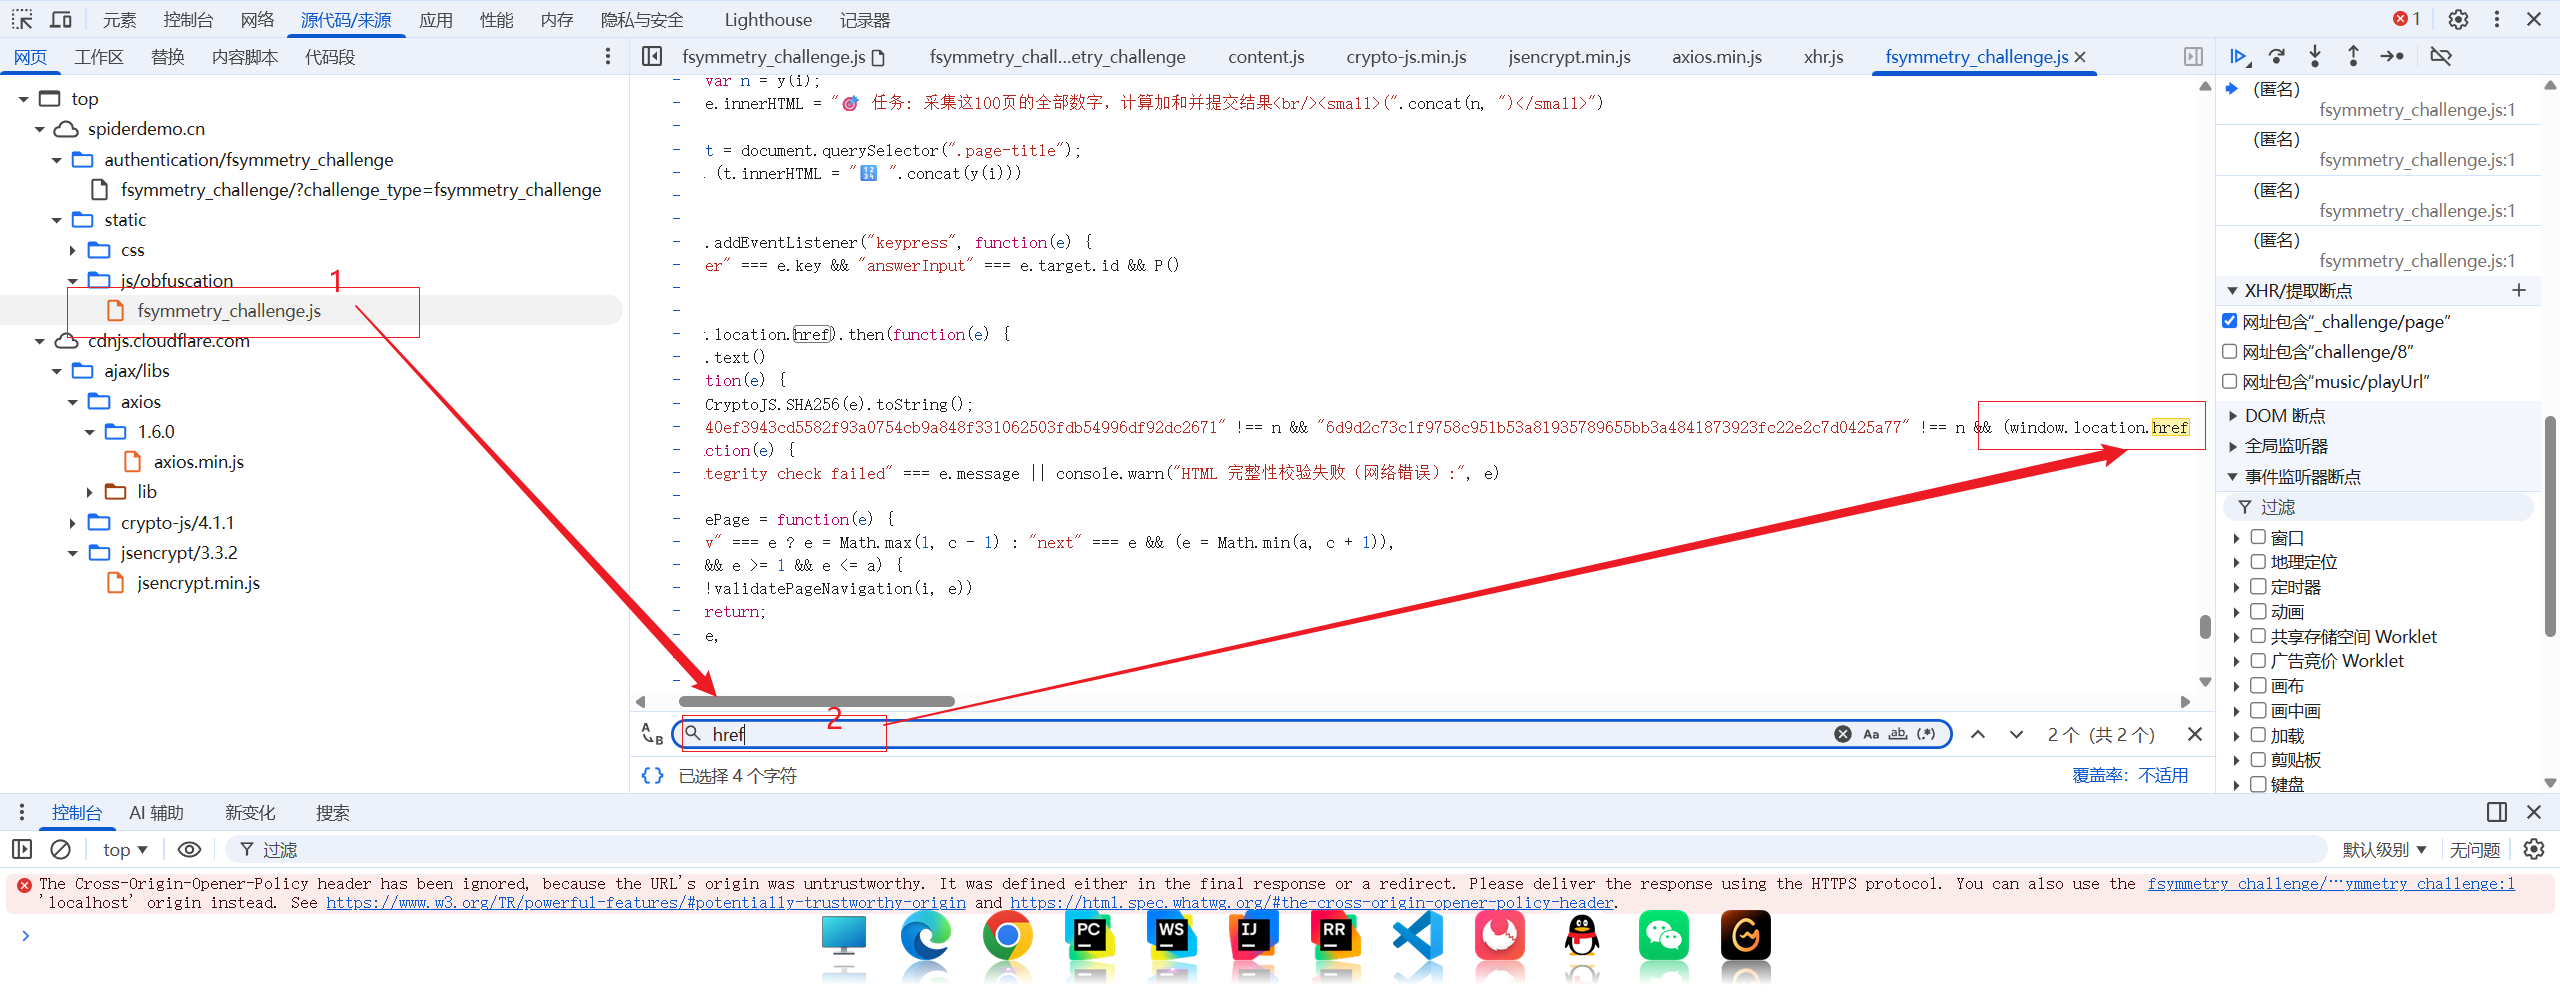The width and height of the screenshot is (2560, 994).
Task: Toggle the device toolbar icon
Action: pos(61,19)
